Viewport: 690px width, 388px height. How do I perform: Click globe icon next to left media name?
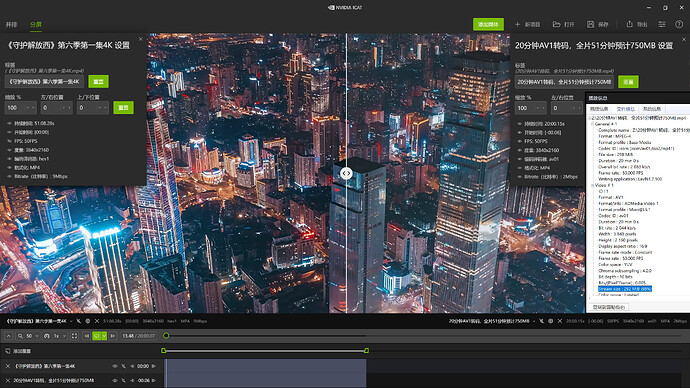pyautogui.click(x=88, y=321)
